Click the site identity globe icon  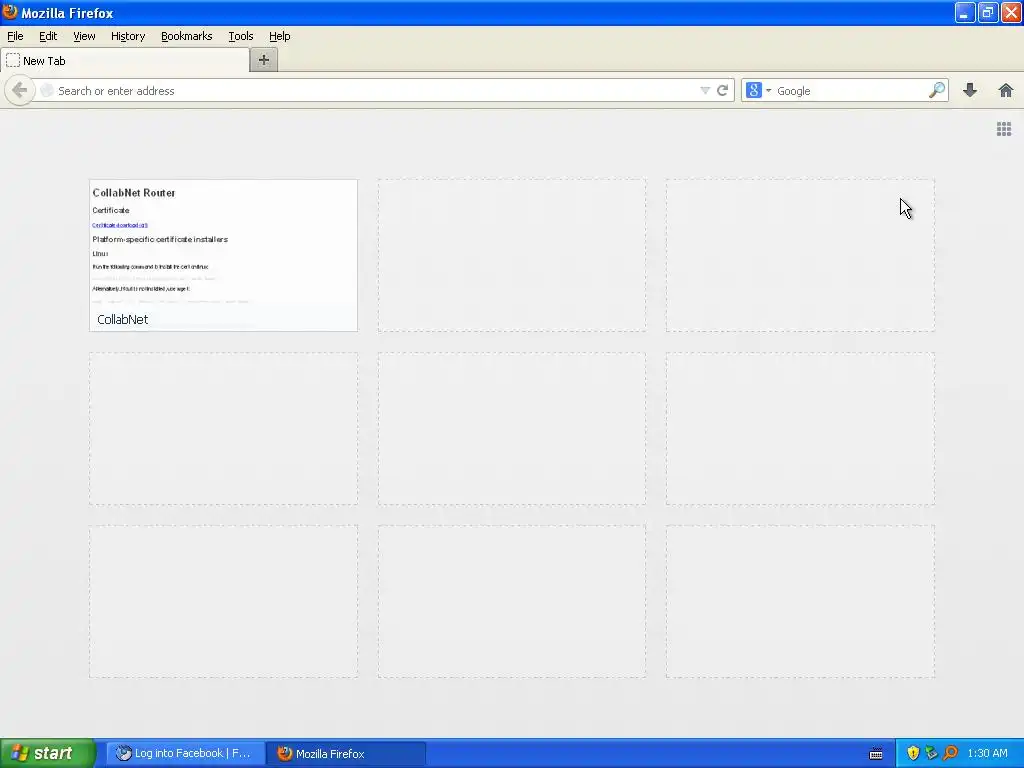[x=46, y=91]
